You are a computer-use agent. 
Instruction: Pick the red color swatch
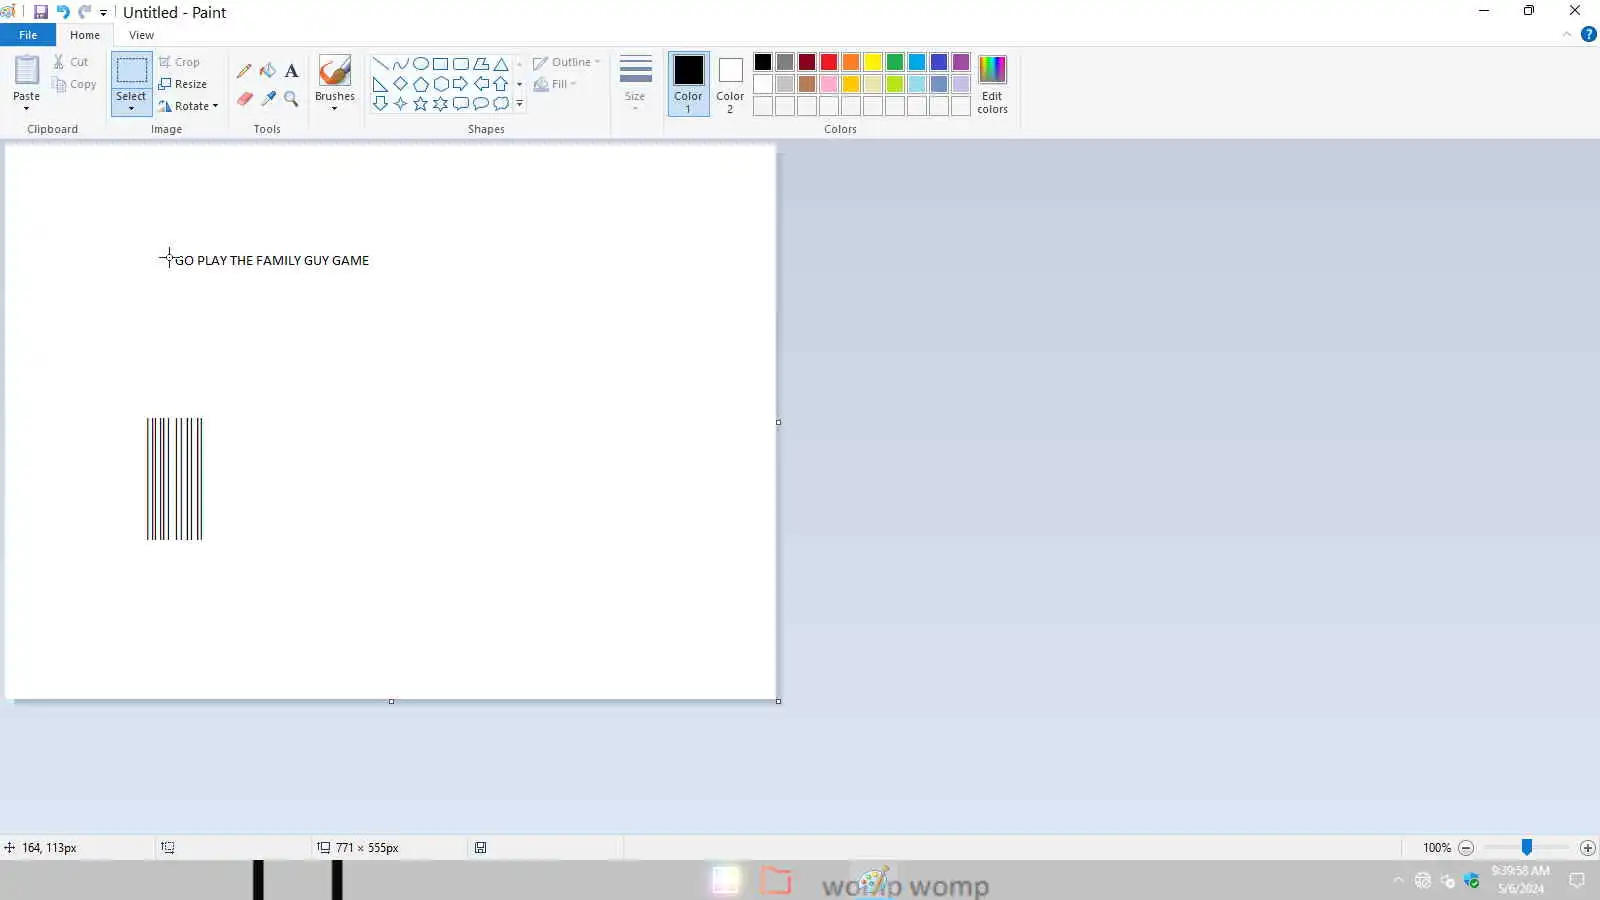coord(829,62)
